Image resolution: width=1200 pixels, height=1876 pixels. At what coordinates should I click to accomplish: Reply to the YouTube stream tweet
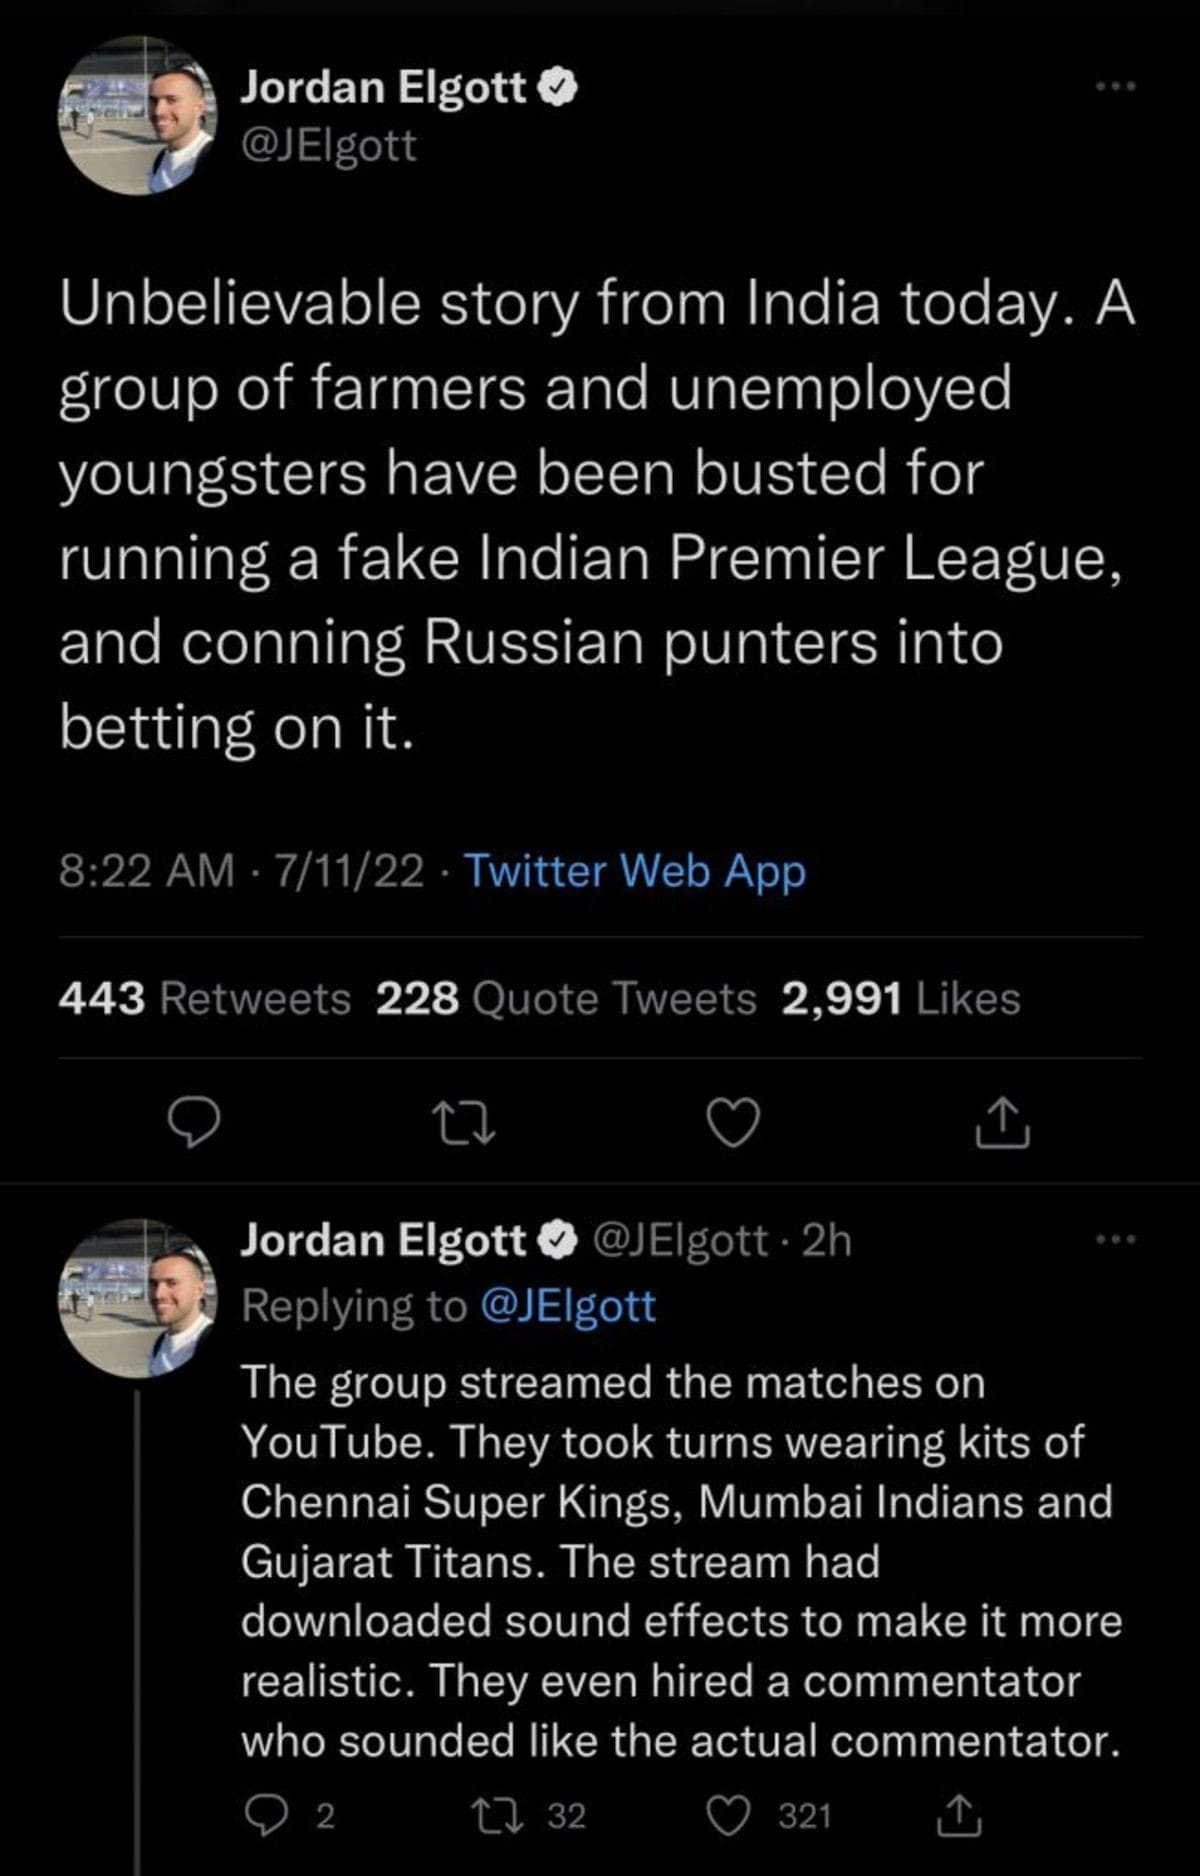[262, 1815]
